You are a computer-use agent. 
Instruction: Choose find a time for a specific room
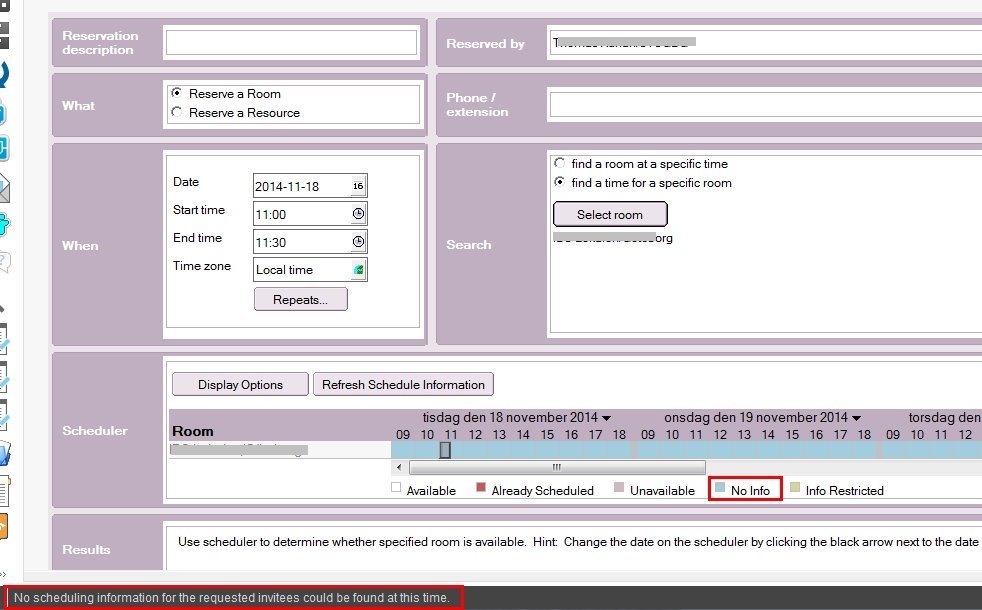point(560,183)
